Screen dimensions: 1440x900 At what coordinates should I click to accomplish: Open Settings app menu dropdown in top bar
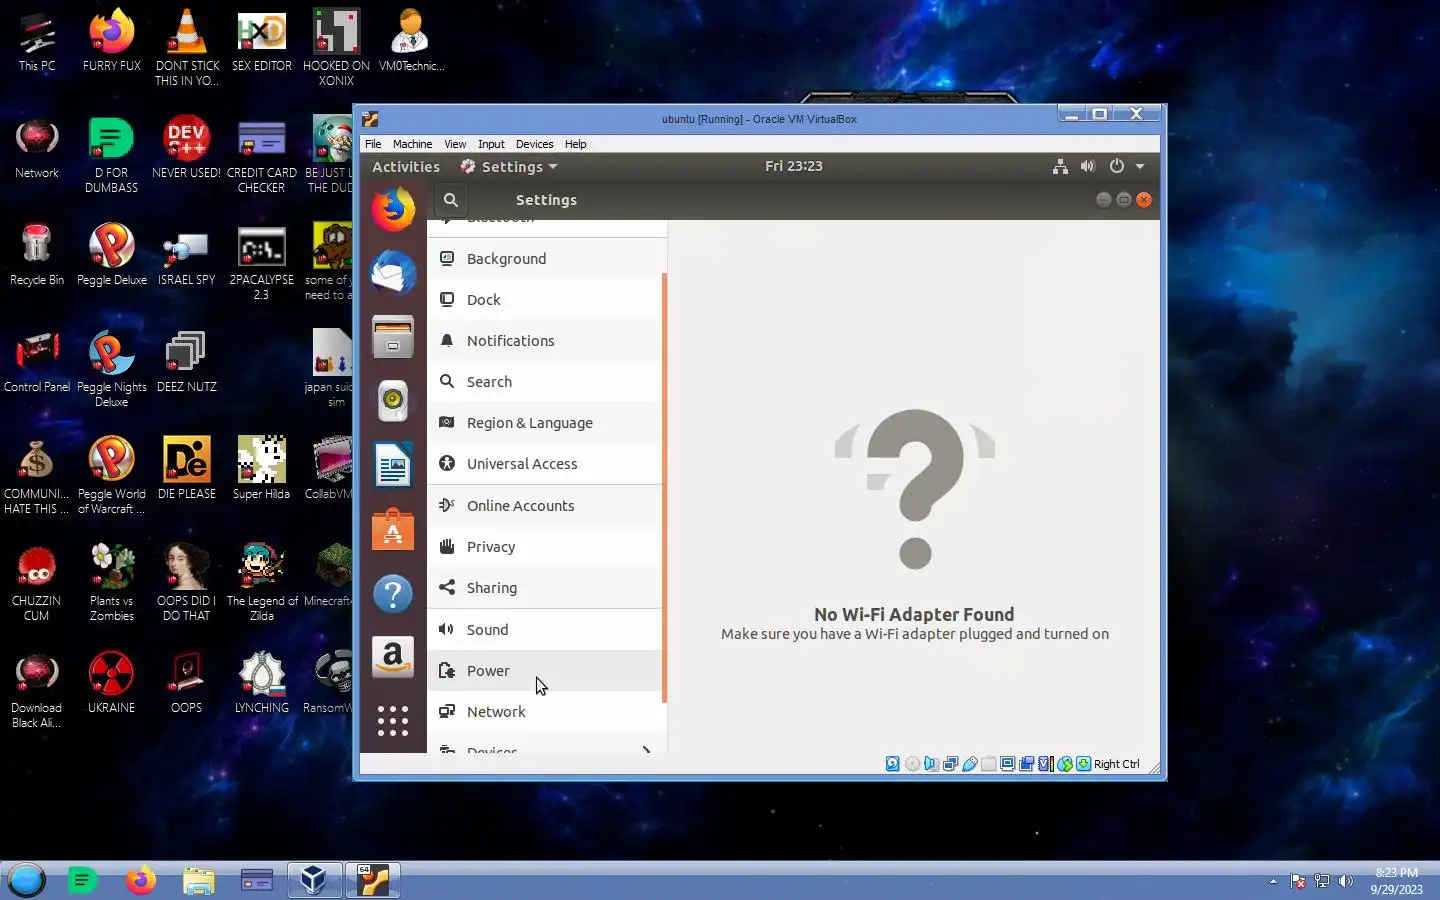pos(509,167)
